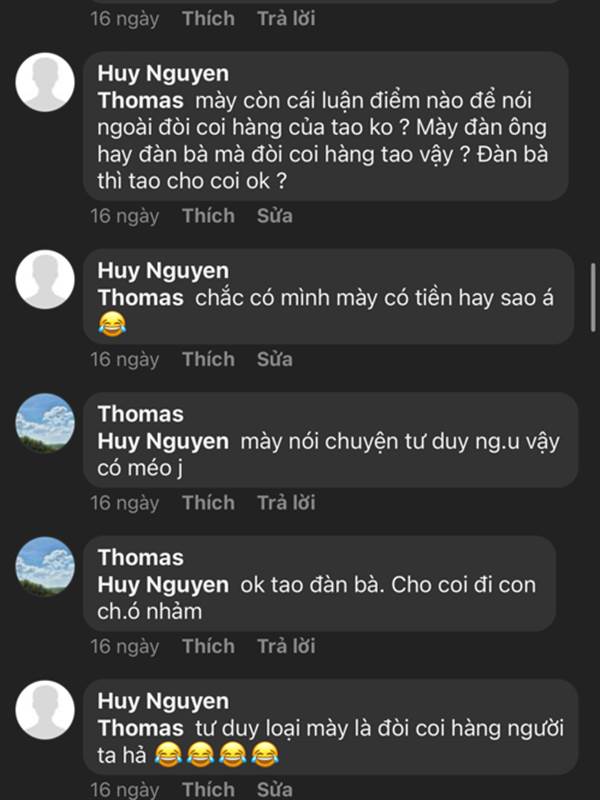The image size is (600, 800).
Task: Click Huy Nguyen's avatar beside the 'tư duy loại mày' comment
Action: [x=46, y=711]
